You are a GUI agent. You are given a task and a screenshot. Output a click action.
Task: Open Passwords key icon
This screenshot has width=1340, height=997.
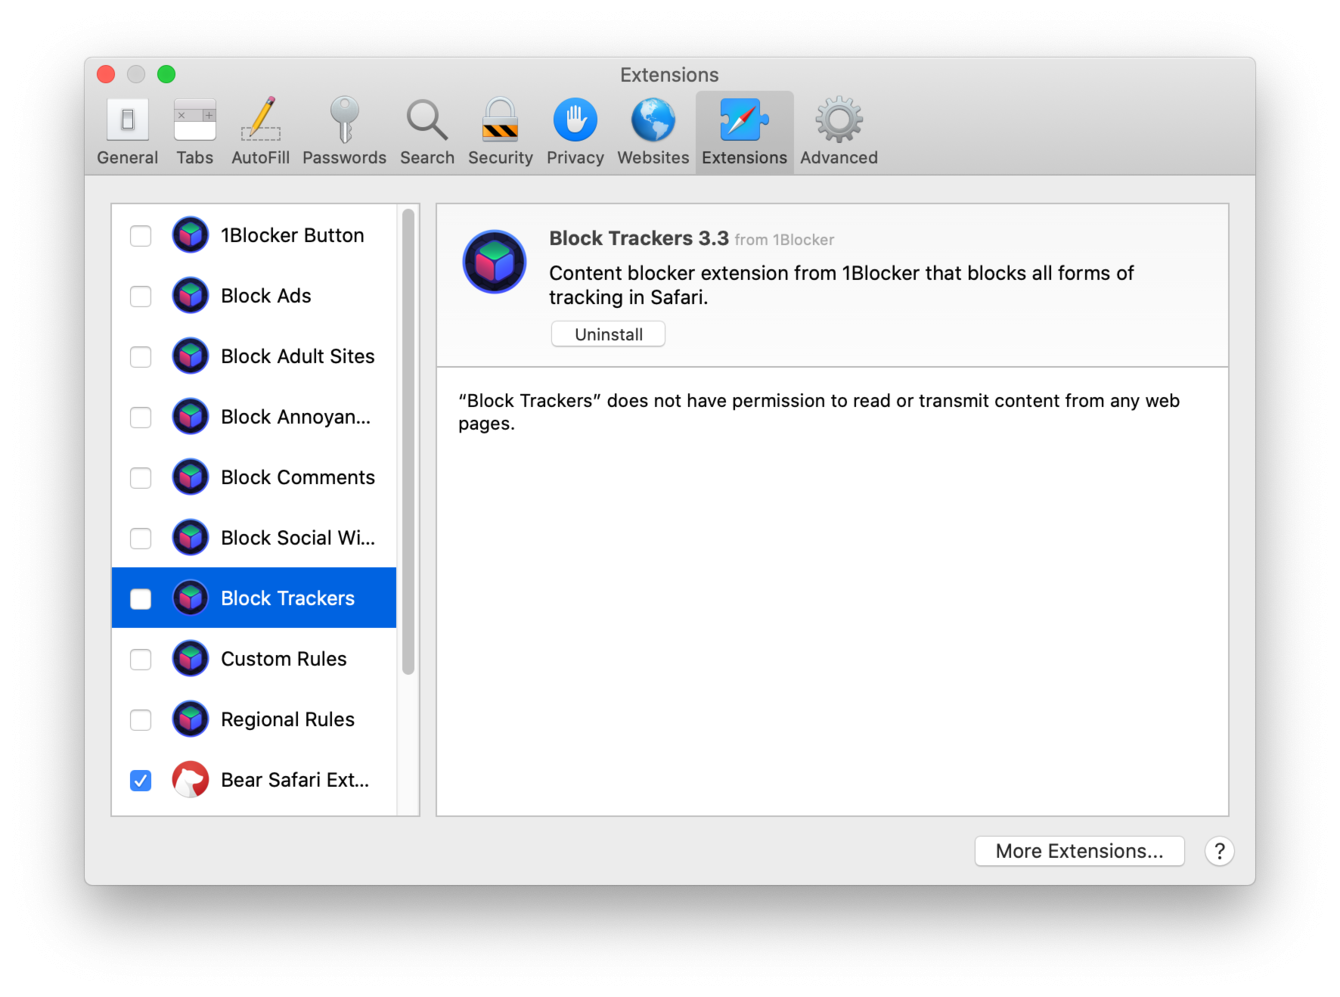[x=344, y=120]
